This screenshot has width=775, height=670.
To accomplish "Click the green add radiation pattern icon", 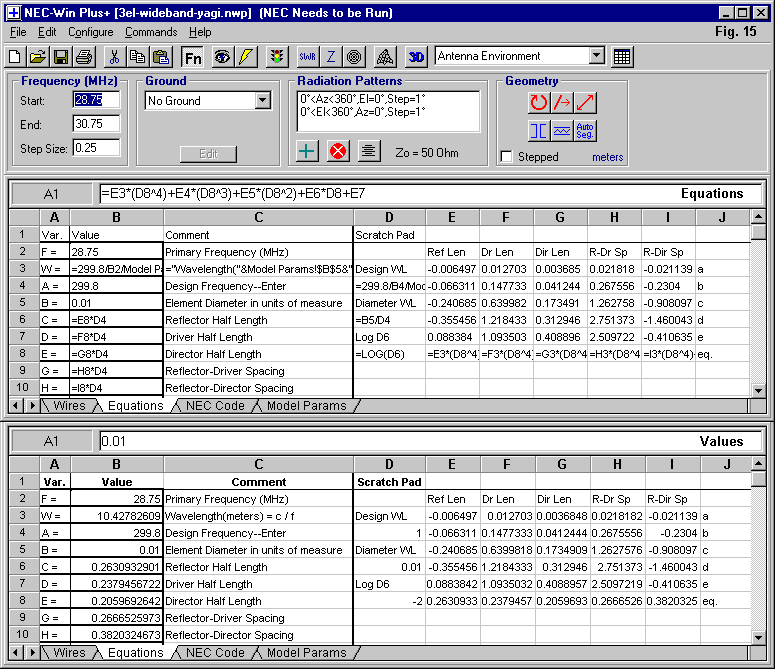I will click(308, 151).
